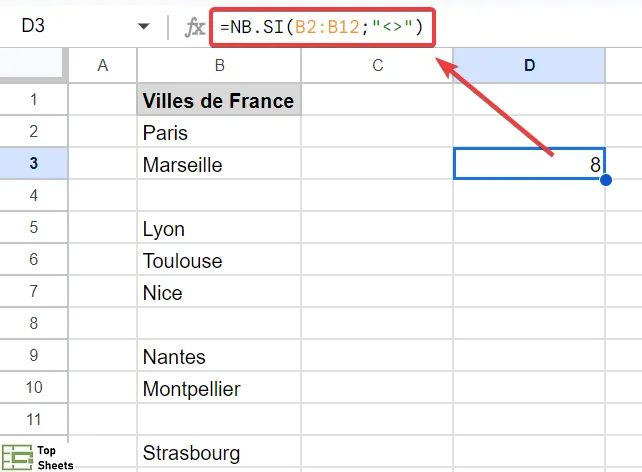The width and height of the screenshot is (642, 472).
Task: Select the cell containing Marseille
Action: pos(219,164)
